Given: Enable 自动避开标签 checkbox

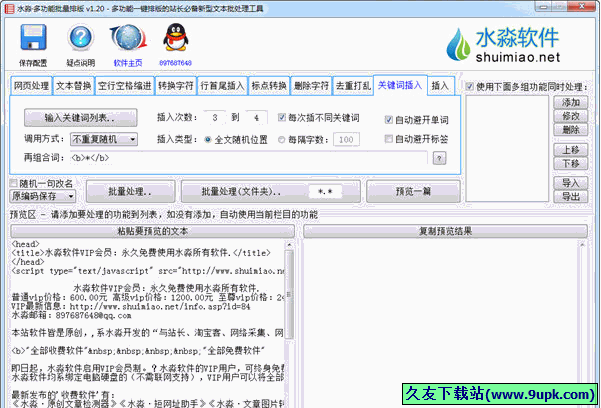Looking at the screenshot, I should (x=388, y=138).
